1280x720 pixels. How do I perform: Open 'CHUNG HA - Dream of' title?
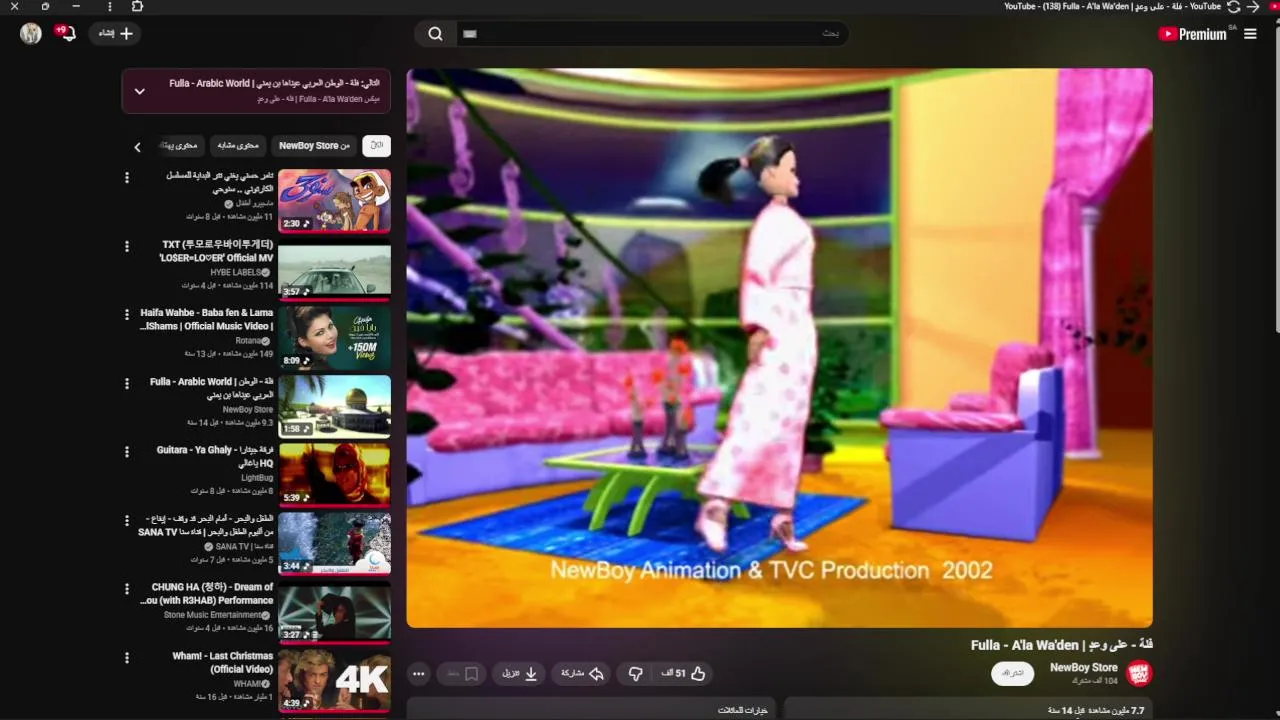[207, 594]
